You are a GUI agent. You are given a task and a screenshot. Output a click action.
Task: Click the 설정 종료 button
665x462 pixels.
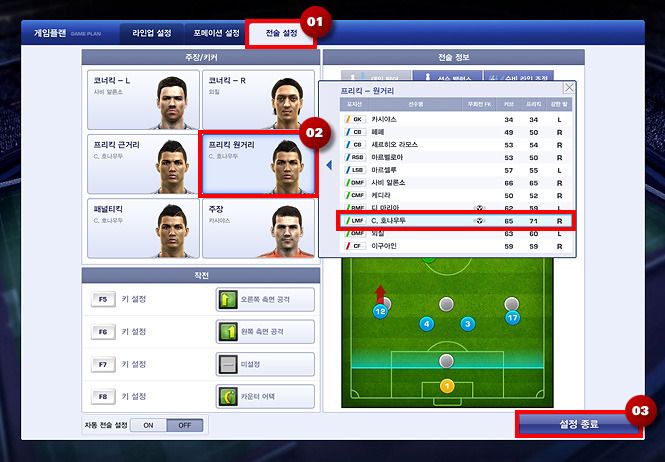[579, 423]
